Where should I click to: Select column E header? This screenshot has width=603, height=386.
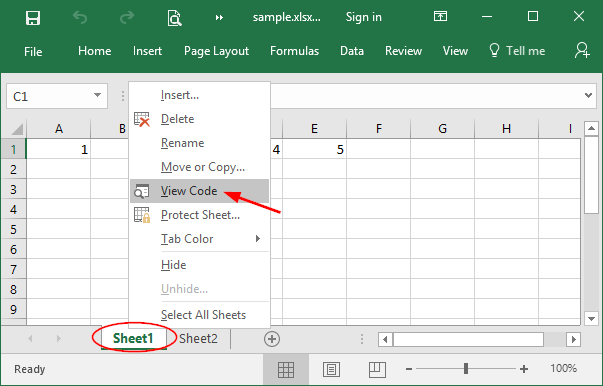pos(314,129)
